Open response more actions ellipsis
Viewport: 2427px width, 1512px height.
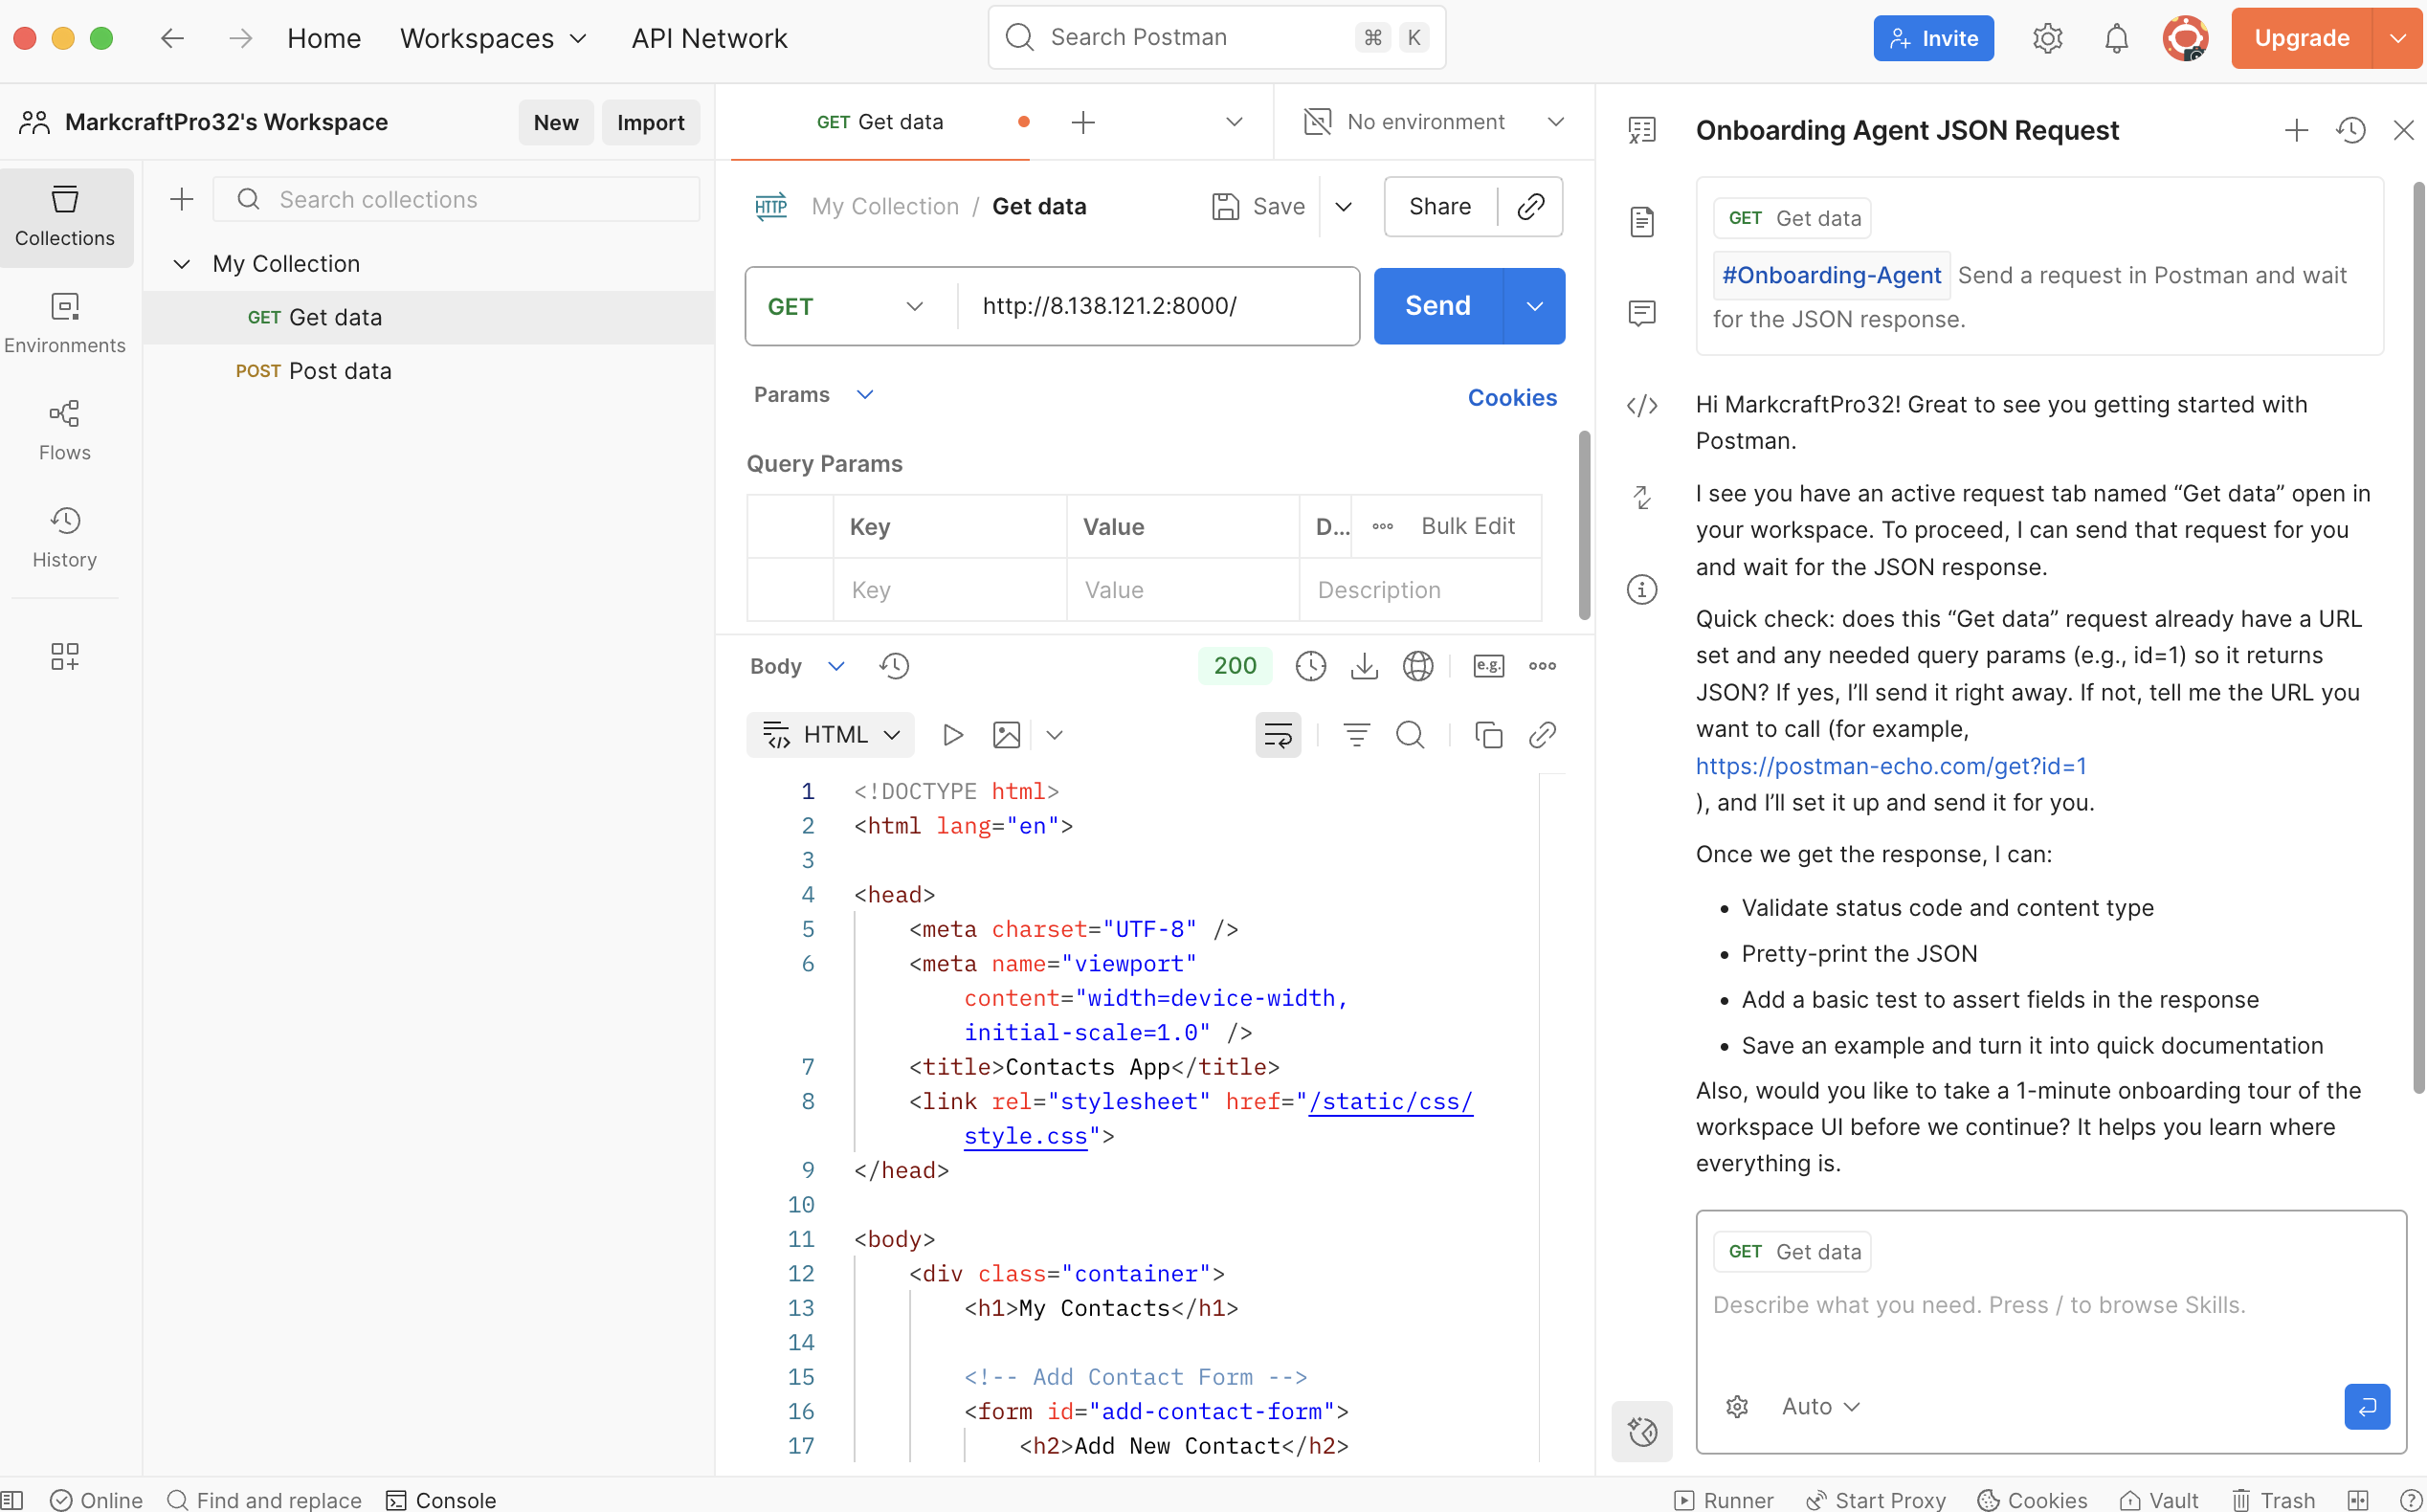tap(1542, 666)
